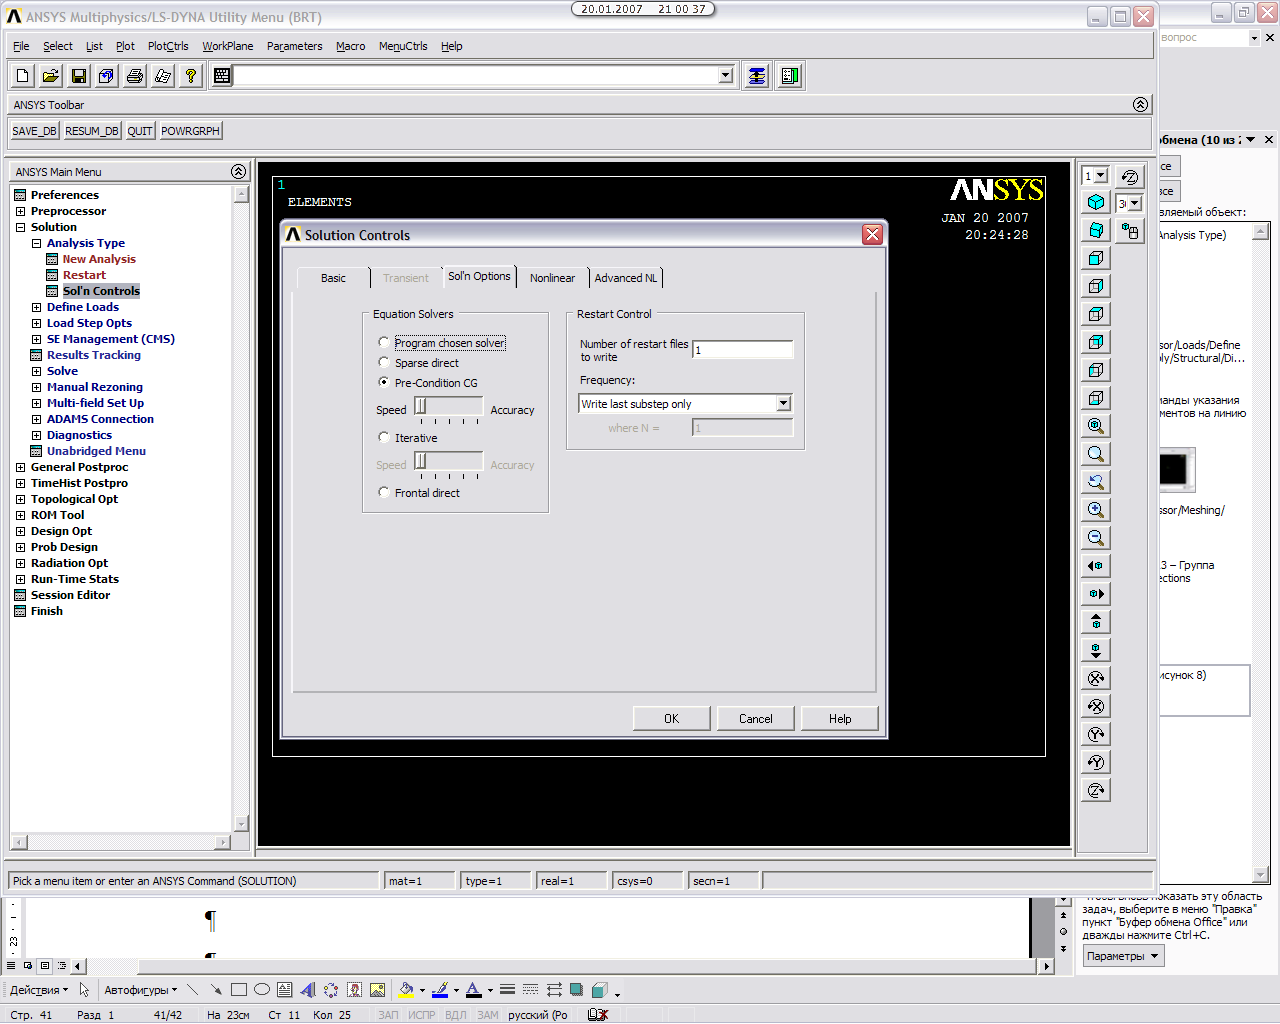Image resolution: width=1280 pixels, height=1024 pixels.
Task: Open the command input history dropdown
Action: (726, 76)
